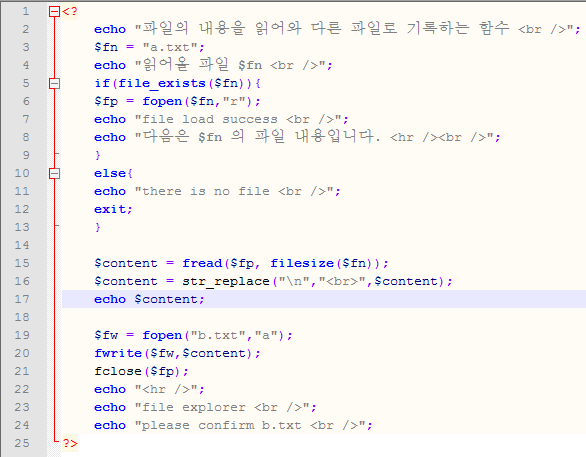Image resolution: width=586 pixels, height=457 pixels.
Task: Click the closing brace on line 9
Action: pyautogui.click(x=98, y=155)
